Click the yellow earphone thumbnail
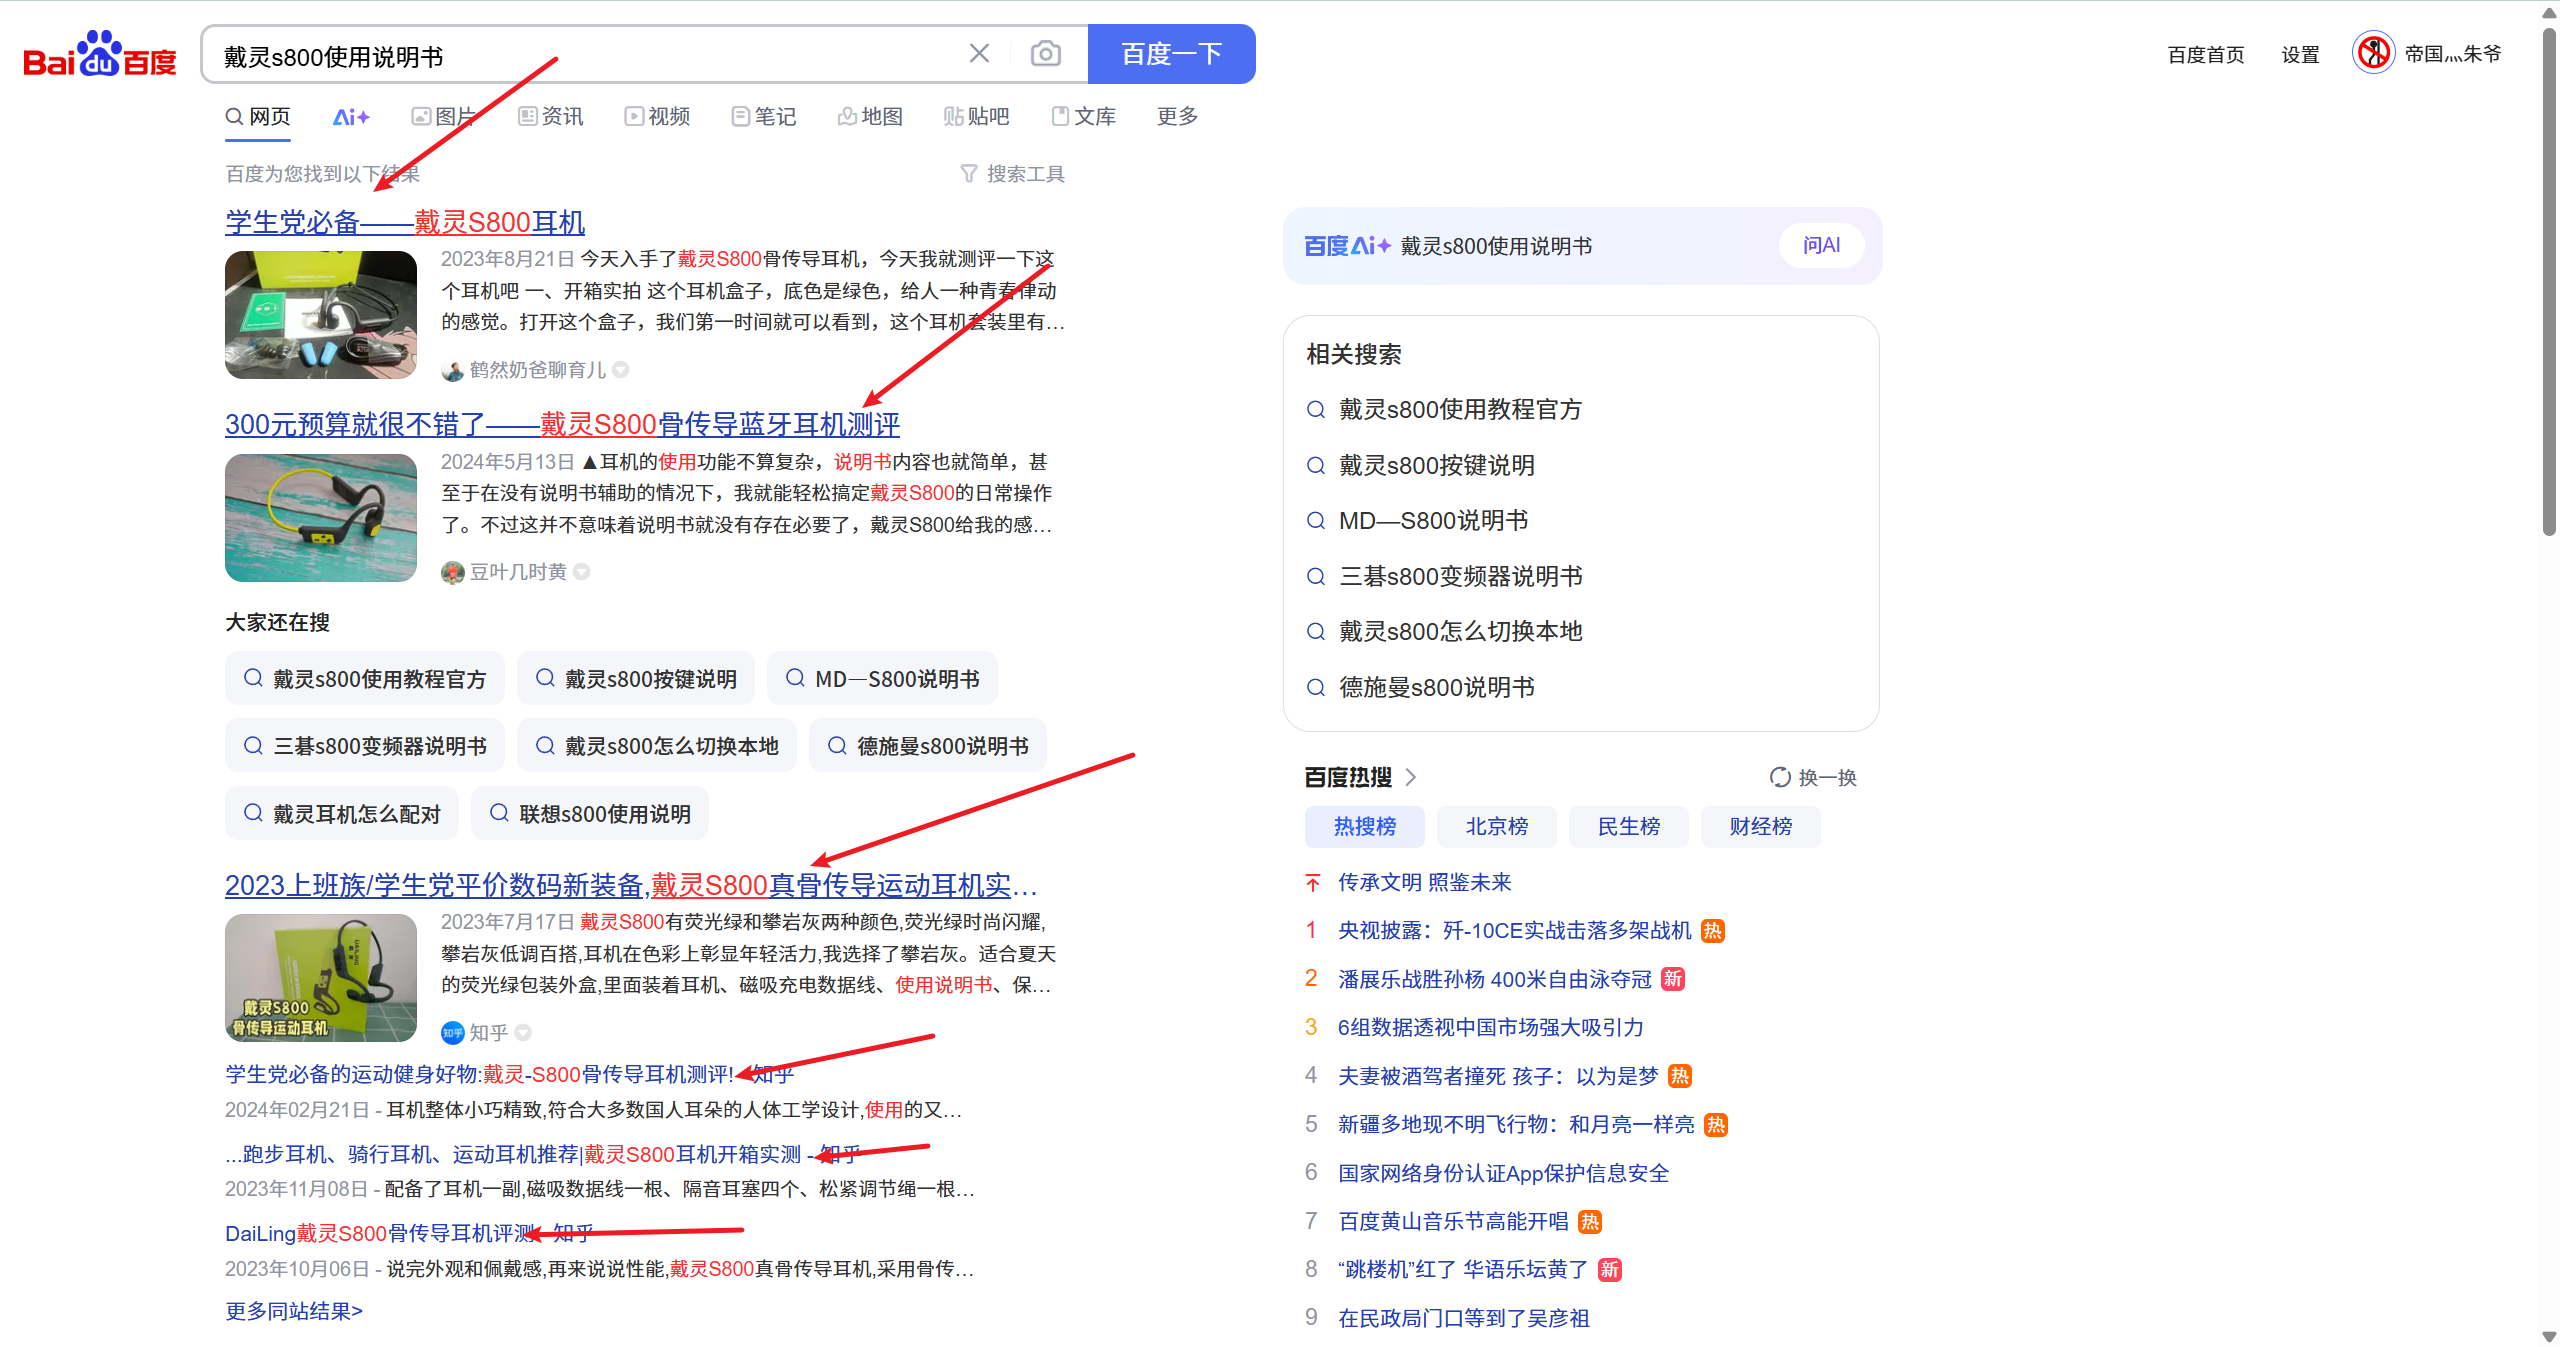The height and width of the screenshot is (1347, 2560). pyautogui.click(x=321, y=518)
